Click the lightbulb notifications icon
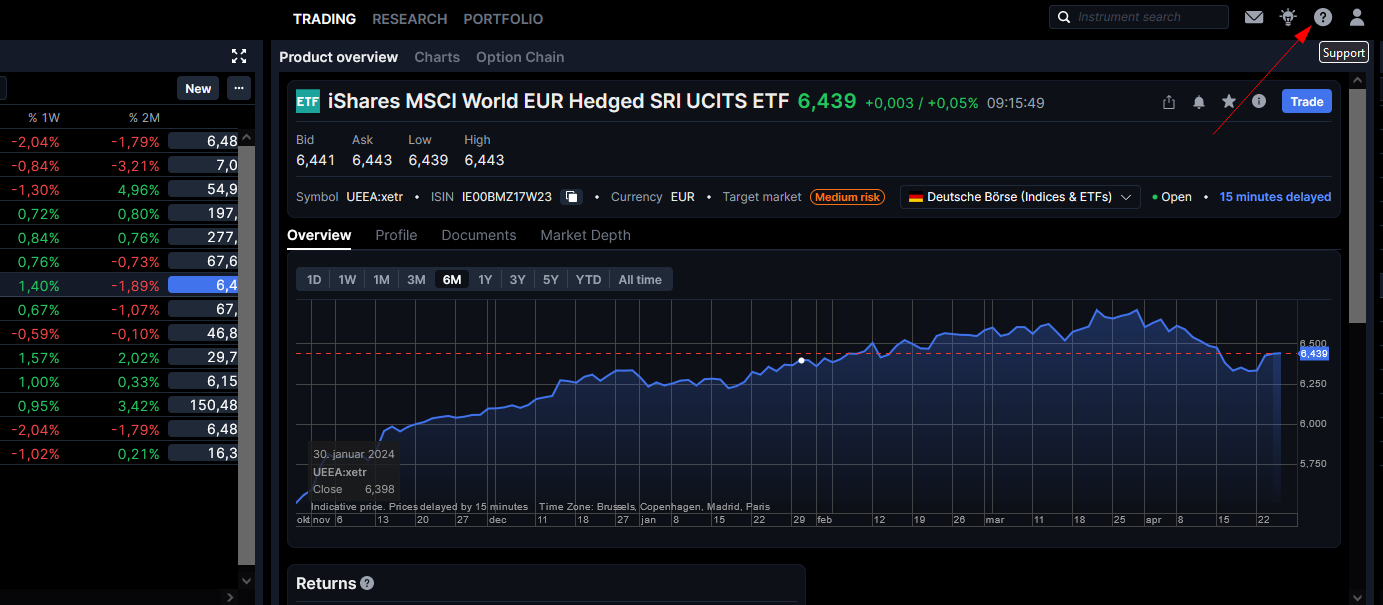Viewport: 1383px width, 605px height. pyautogui.click(x=1288, y=17)
